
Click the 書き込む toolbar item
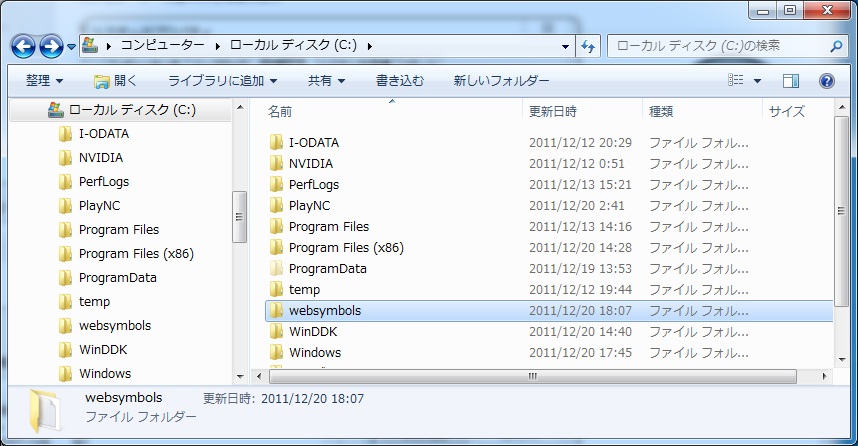click(x=399, y=81)
